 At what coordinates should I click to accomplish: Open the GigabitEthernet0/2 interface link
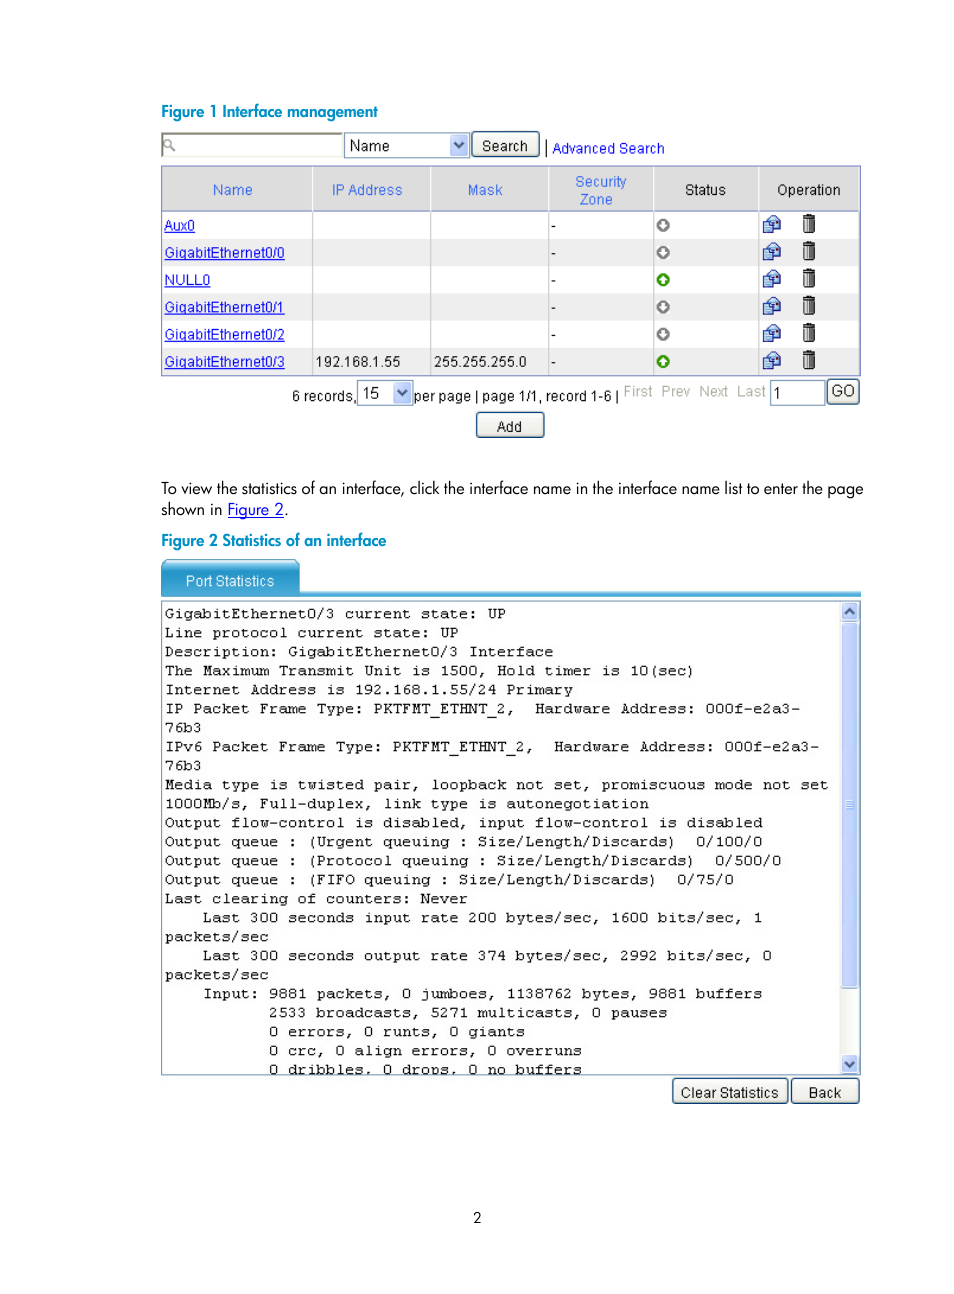click(x=225, y=334)
